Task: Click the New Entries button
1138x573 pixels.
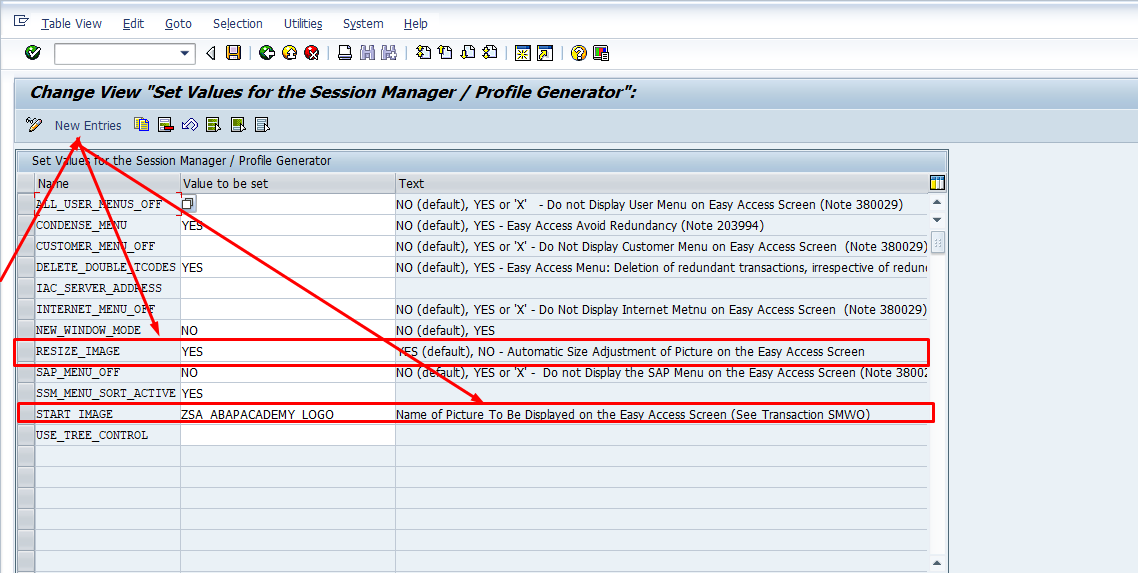Action: 88,125
